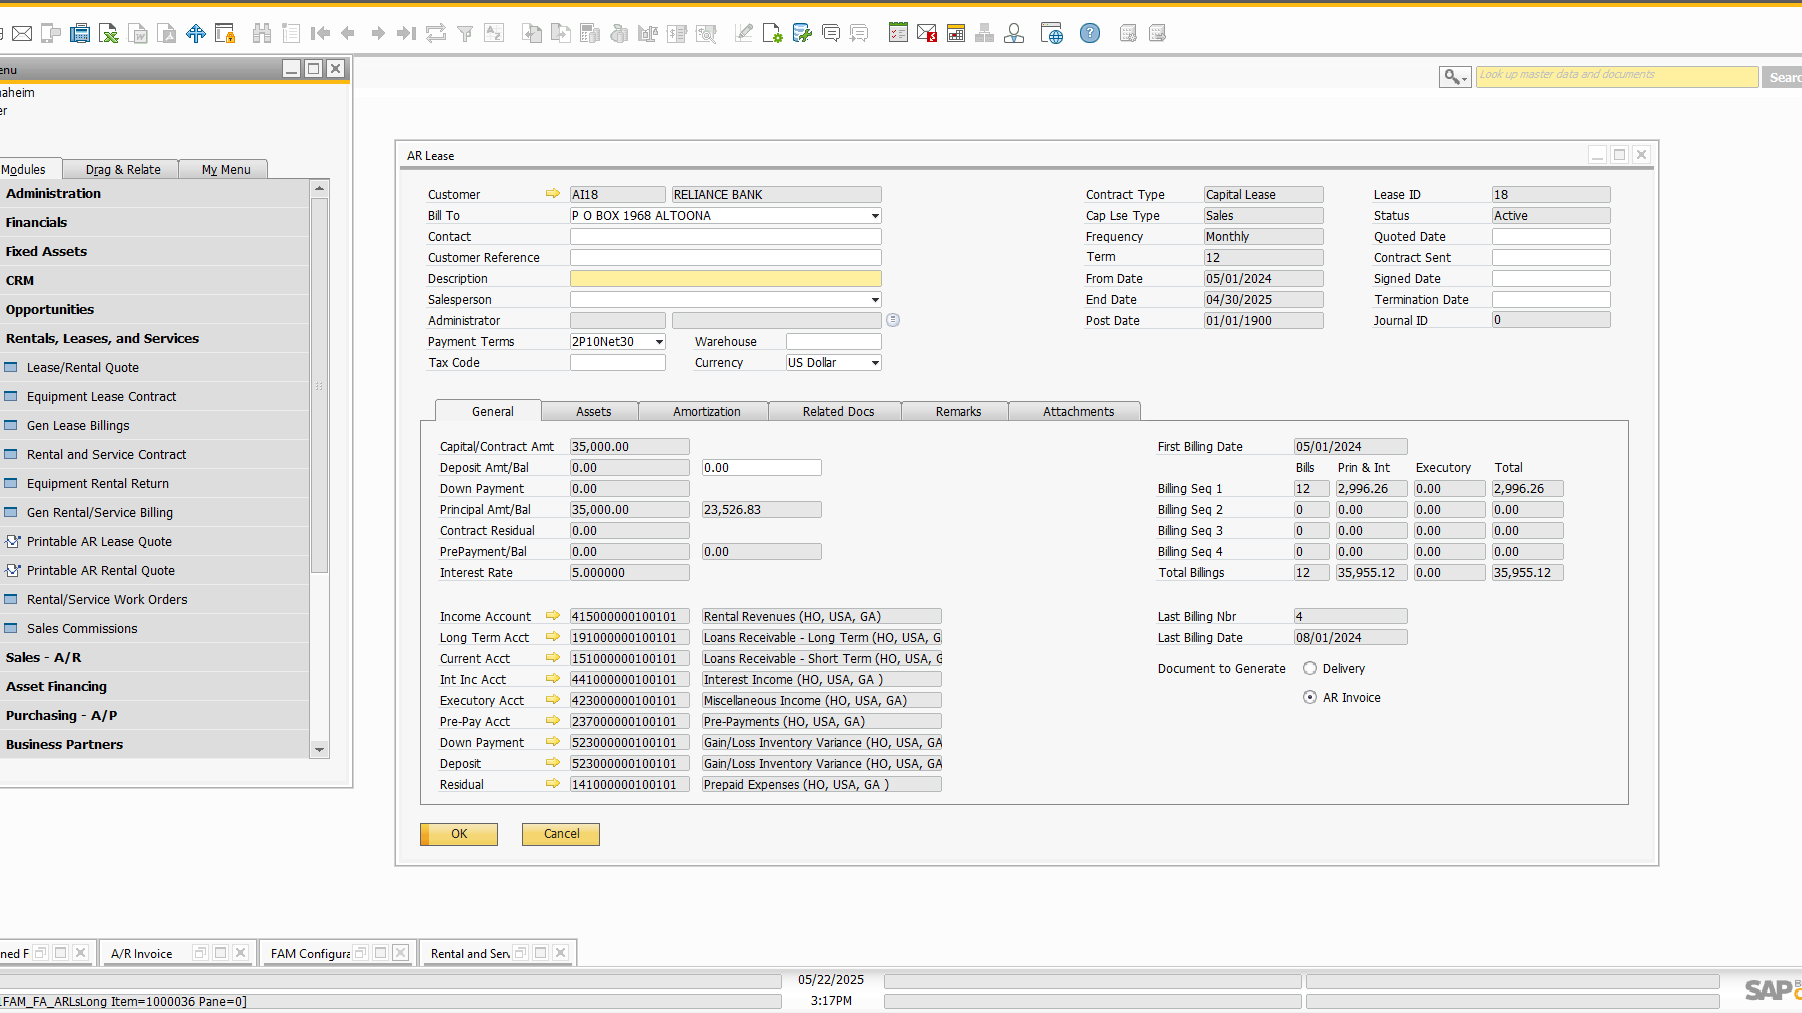Image resolution: width=1802 pixels, height=1013 pixels.
Task: Open the Related Docs tab
Action: coord(838,411)
